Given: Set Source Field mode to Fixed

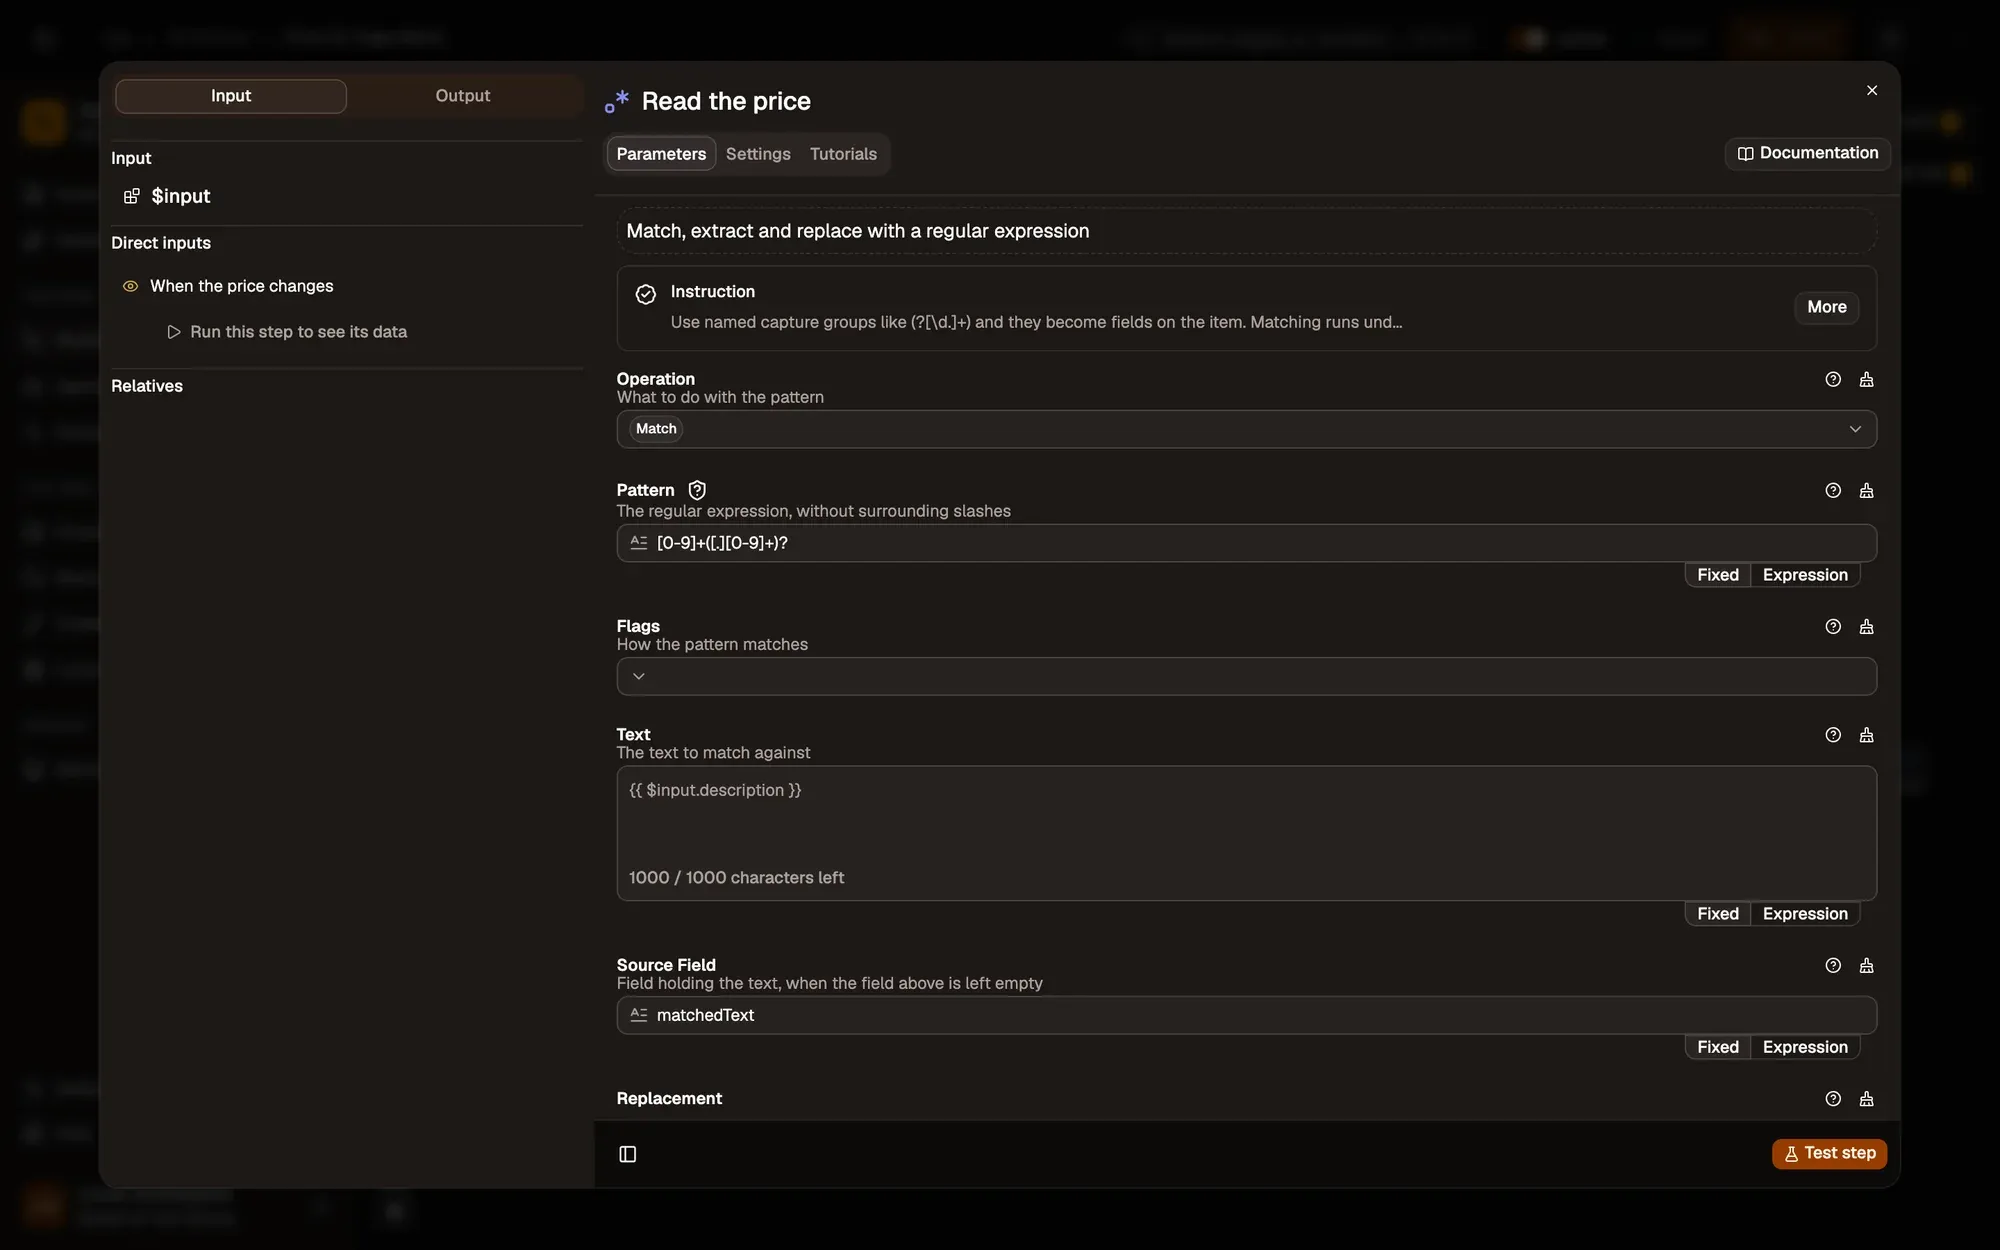Looking at the screenshot, I should click(x=1717, y=1047).
